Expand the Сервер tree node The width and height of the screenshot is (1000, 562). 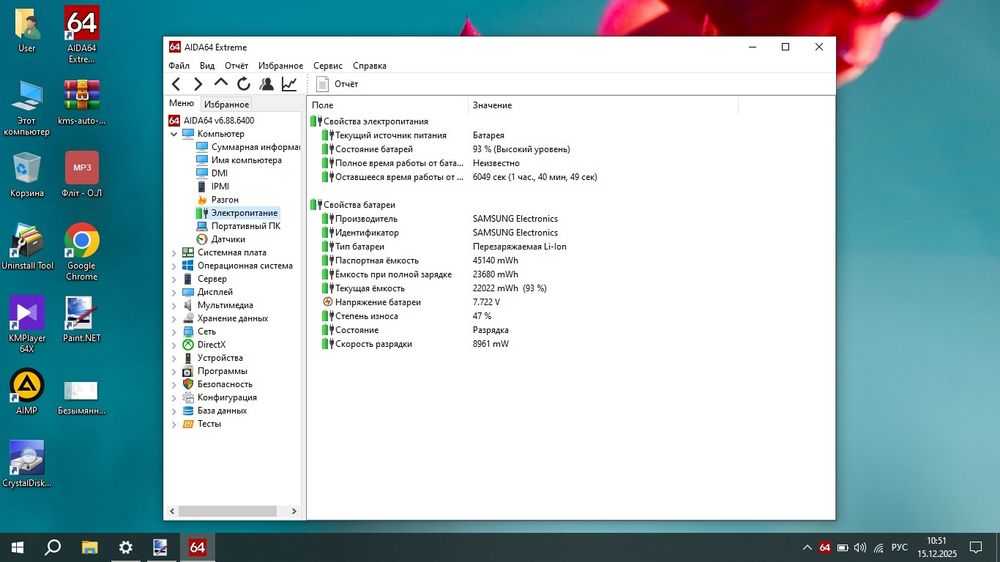click(x=173, y=279)
